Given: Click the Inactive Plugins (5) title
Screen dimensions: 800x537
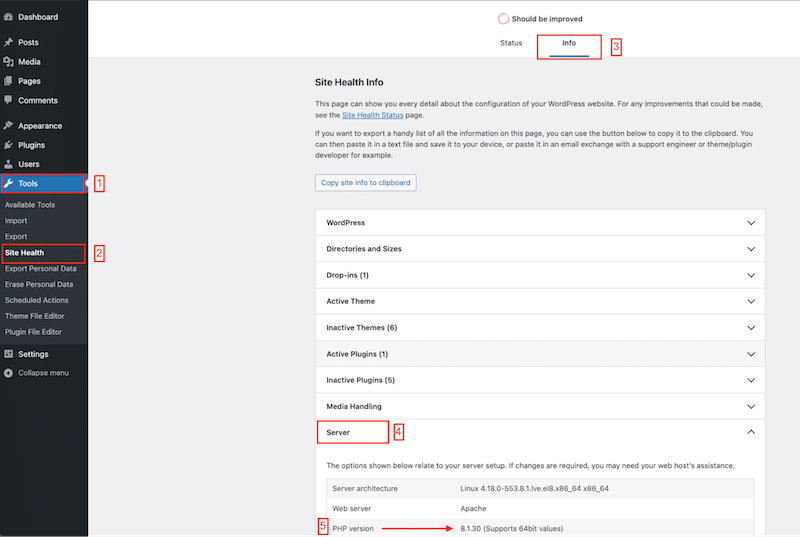Looking at the screenshot, I should (360, 380).
